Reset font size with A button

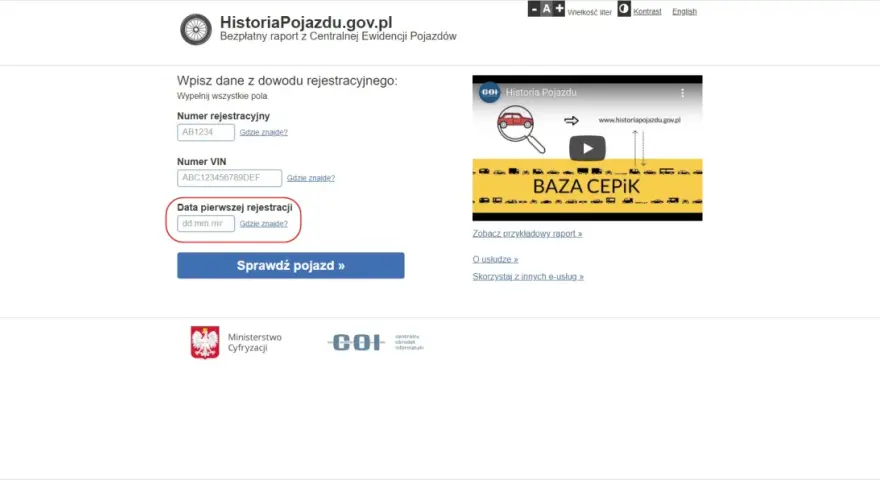[546, 9]
